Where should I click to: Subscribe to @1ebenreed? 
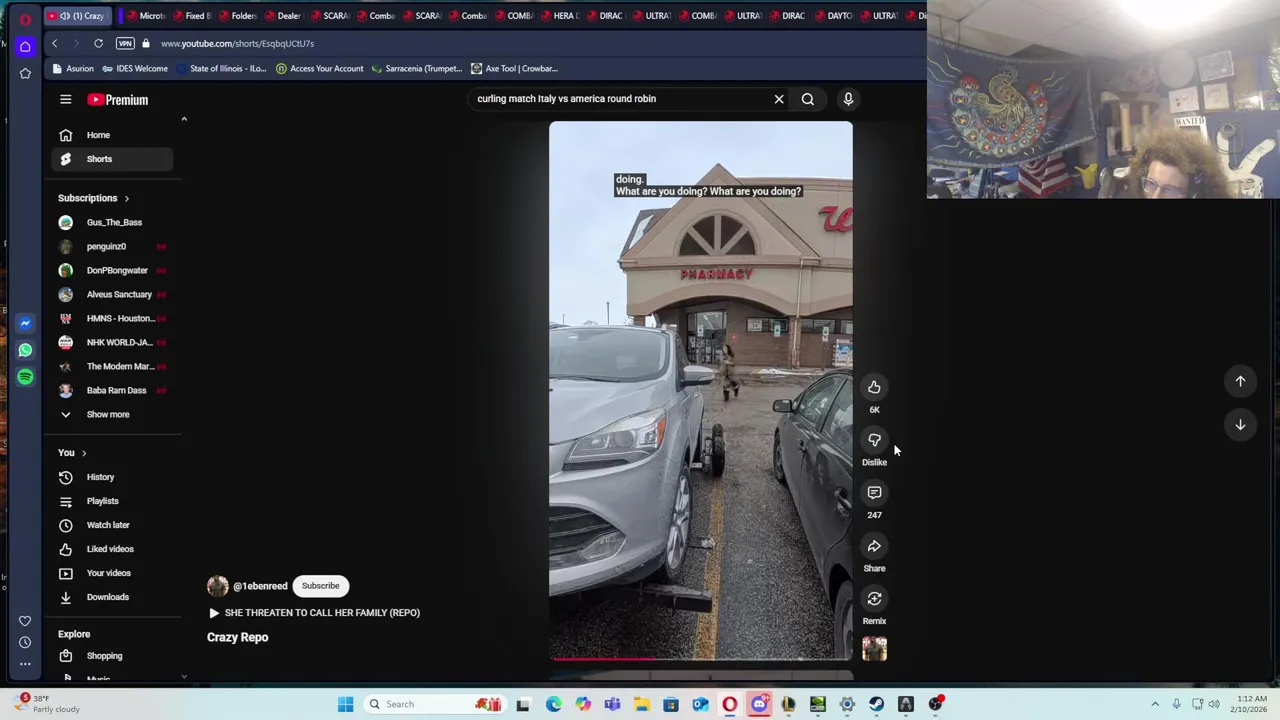(321, 586)
